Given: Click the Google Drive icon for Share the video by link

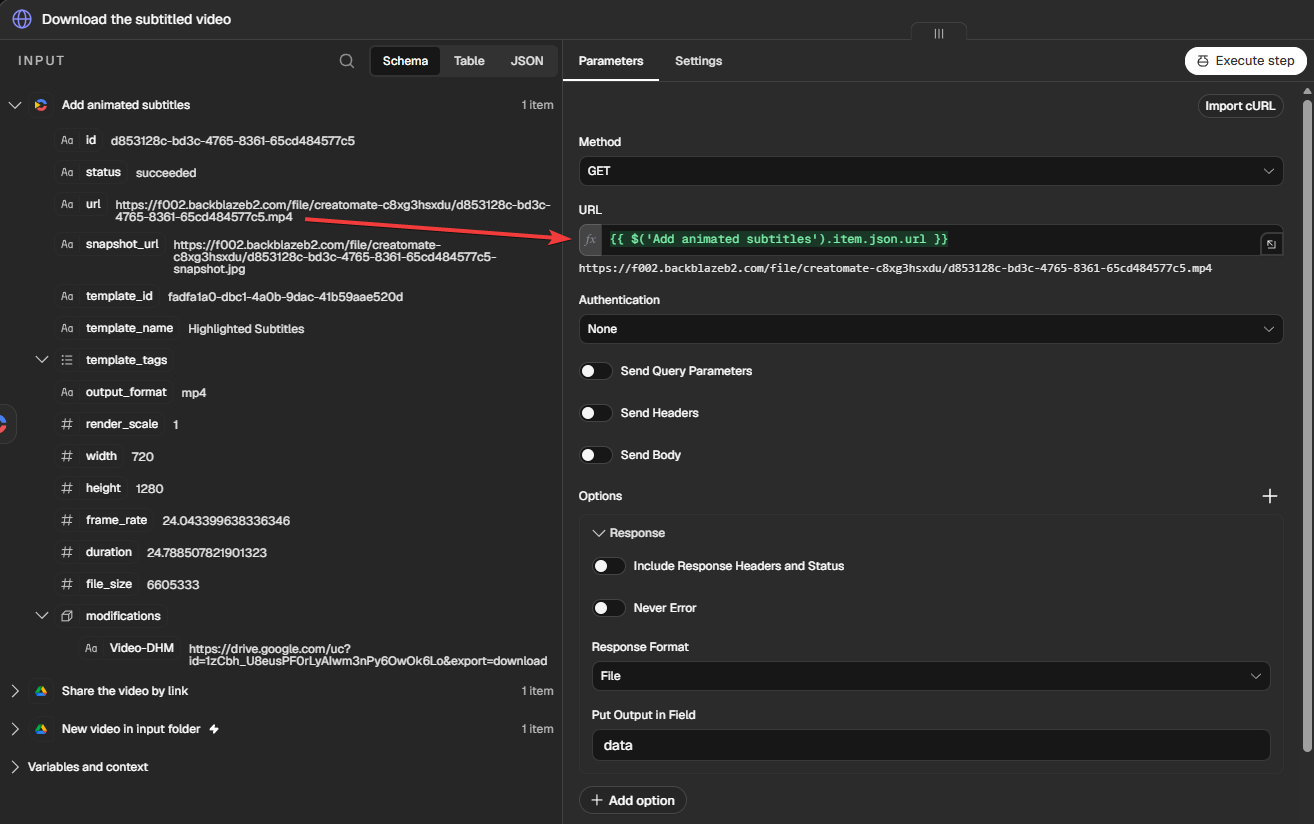Looking at the screenshot, I should (41, 691).
